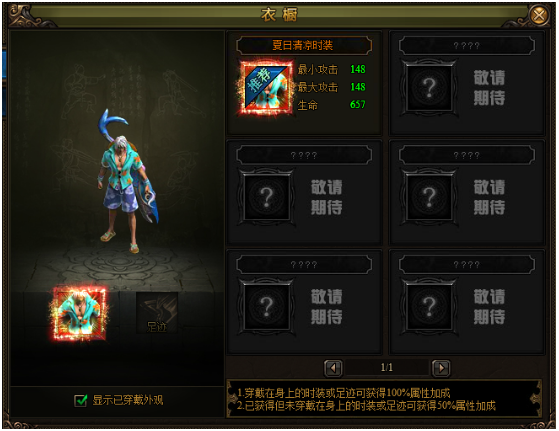The height and width of the screenshot is (431, 559).
Task: Click the locked question-mark icon in middle-left card
Action: [x=267, y=197]
